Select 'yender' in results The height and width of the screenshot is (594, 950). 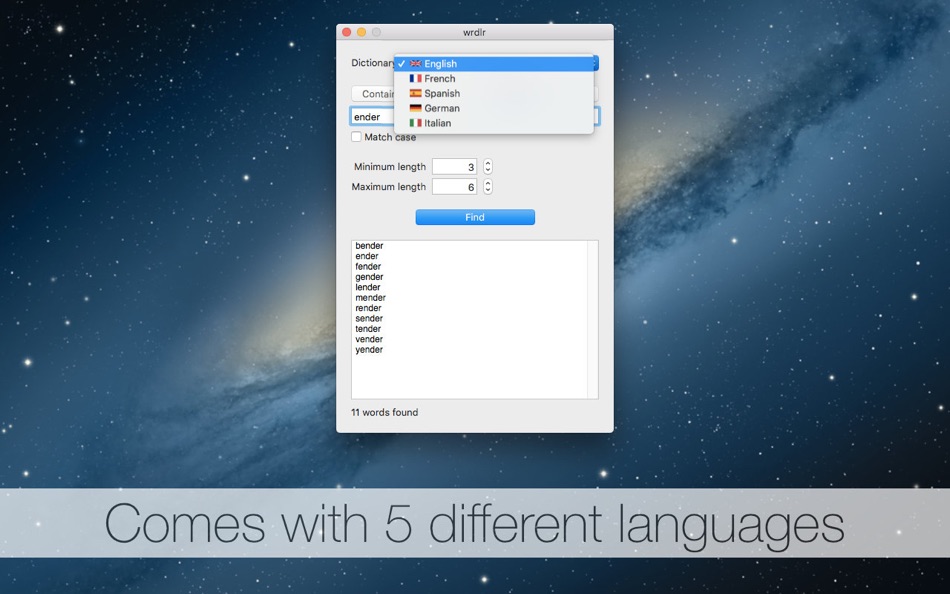coord(369,349)
